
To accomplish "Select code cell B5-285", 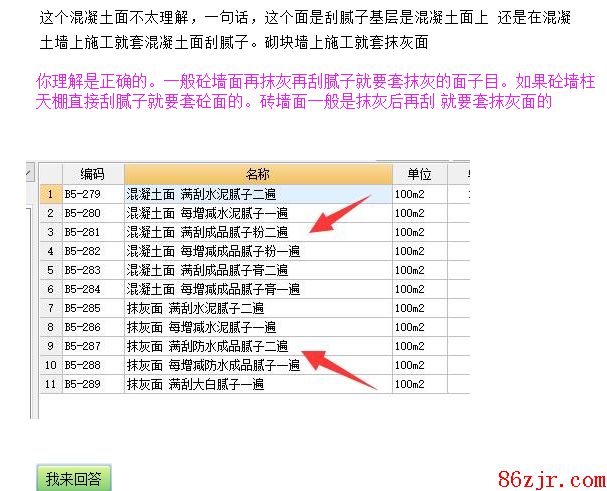I will pos(92,308).
